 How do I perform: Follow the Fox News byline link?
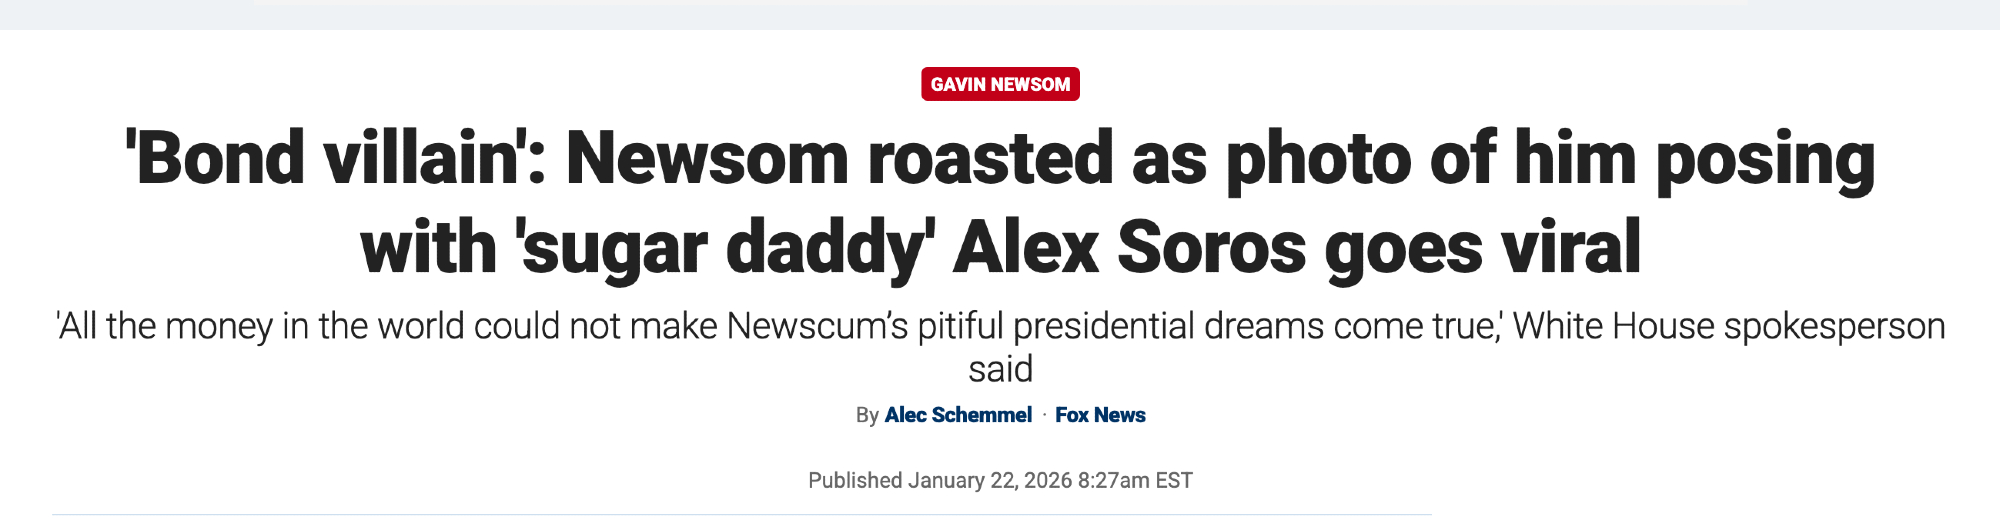1100,415
